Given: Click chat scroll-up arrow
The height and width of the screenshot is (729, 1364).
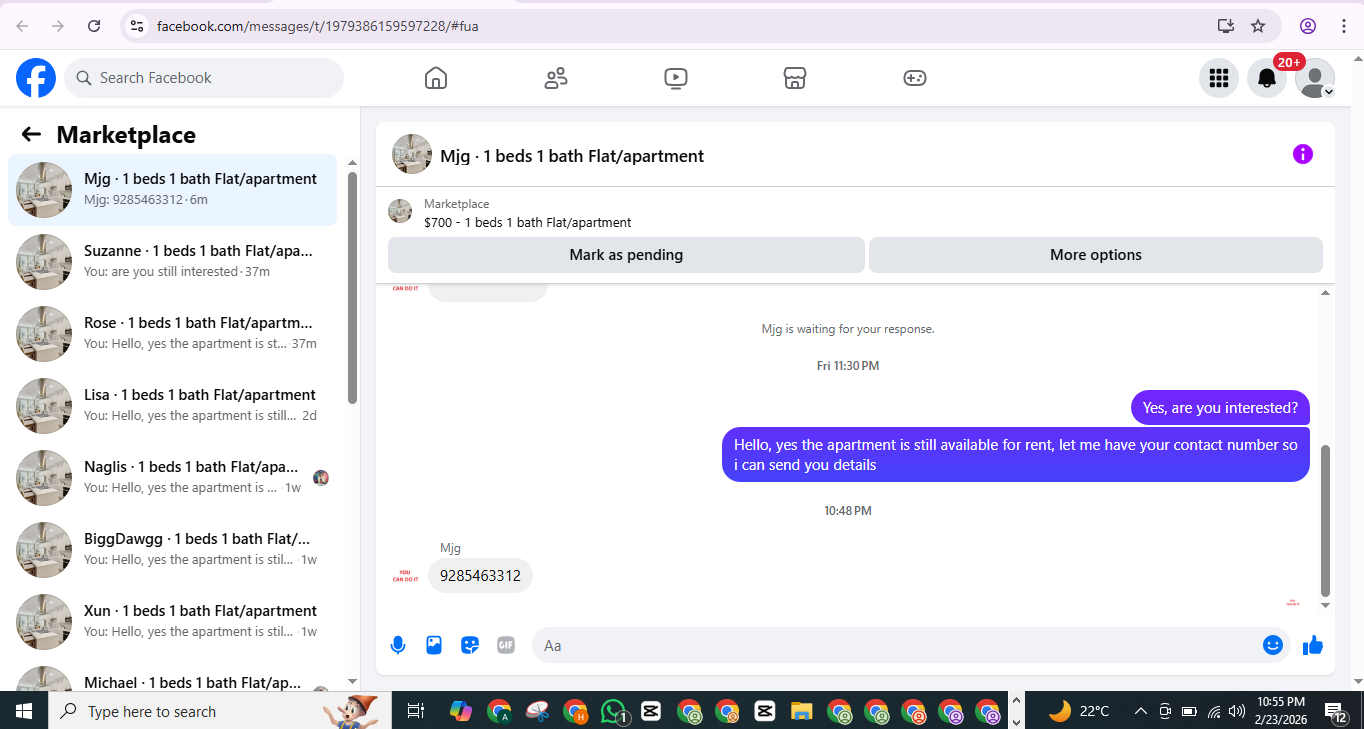Looking at the screenshot, I should [x=1326, y=293].
